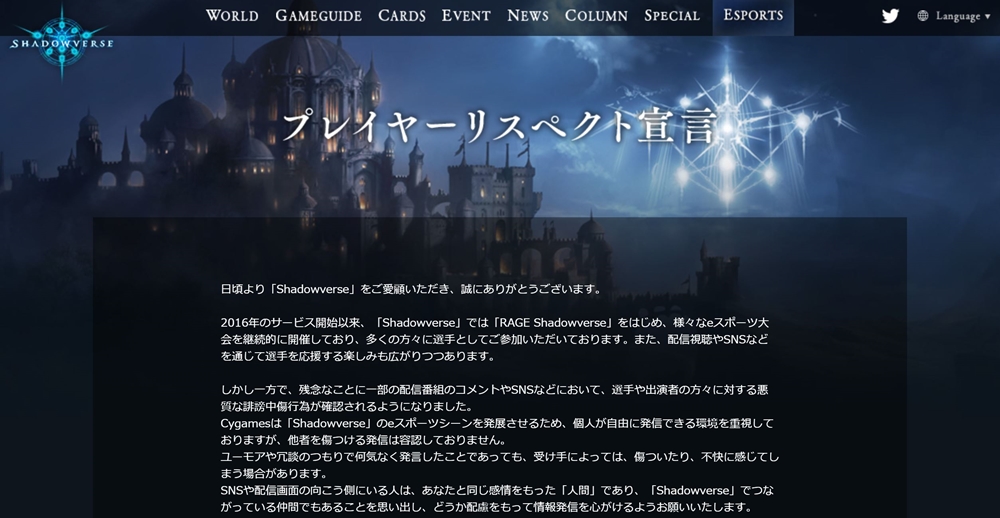Open the Twitter bird icon link
This screenshot has height=518, width=1000.
tap(890, 16)
